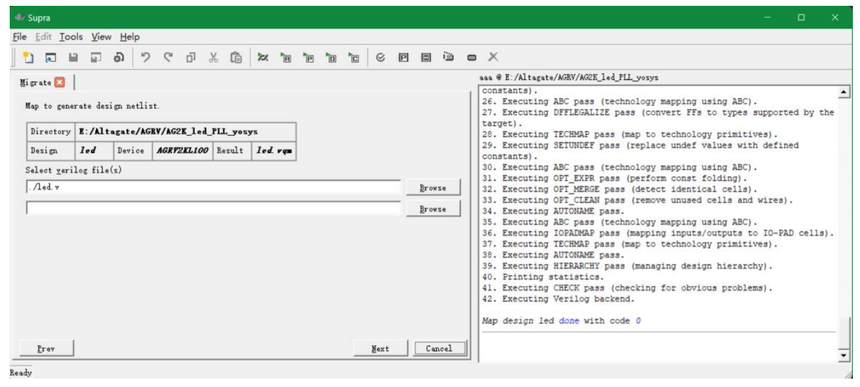
Task: Click the X stop icon in toolbar
Action: [493, 56]
